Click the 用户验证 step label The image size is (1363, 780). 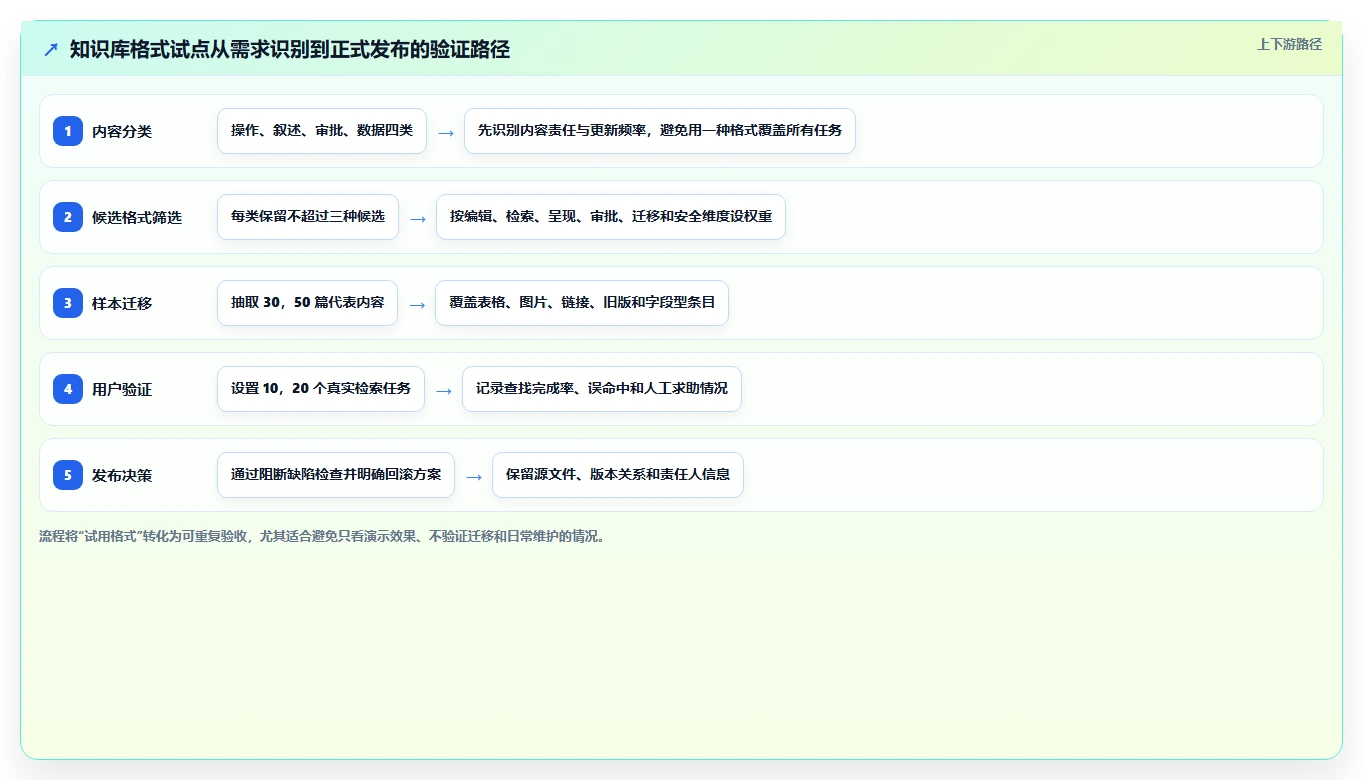pos(122,389)
